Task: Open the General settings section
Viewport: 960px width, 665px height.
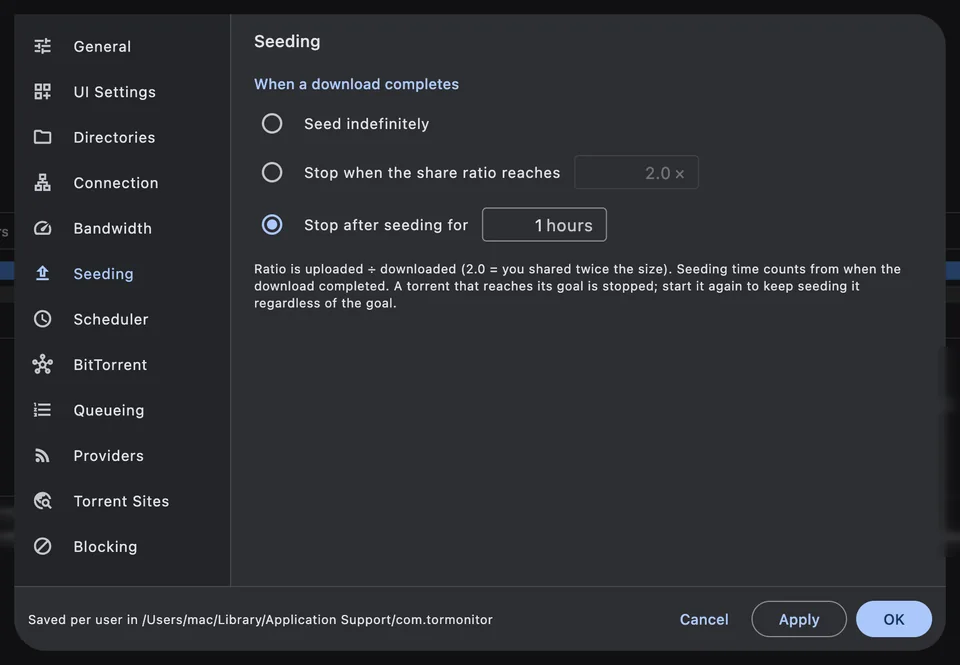Action: point(102,47)
